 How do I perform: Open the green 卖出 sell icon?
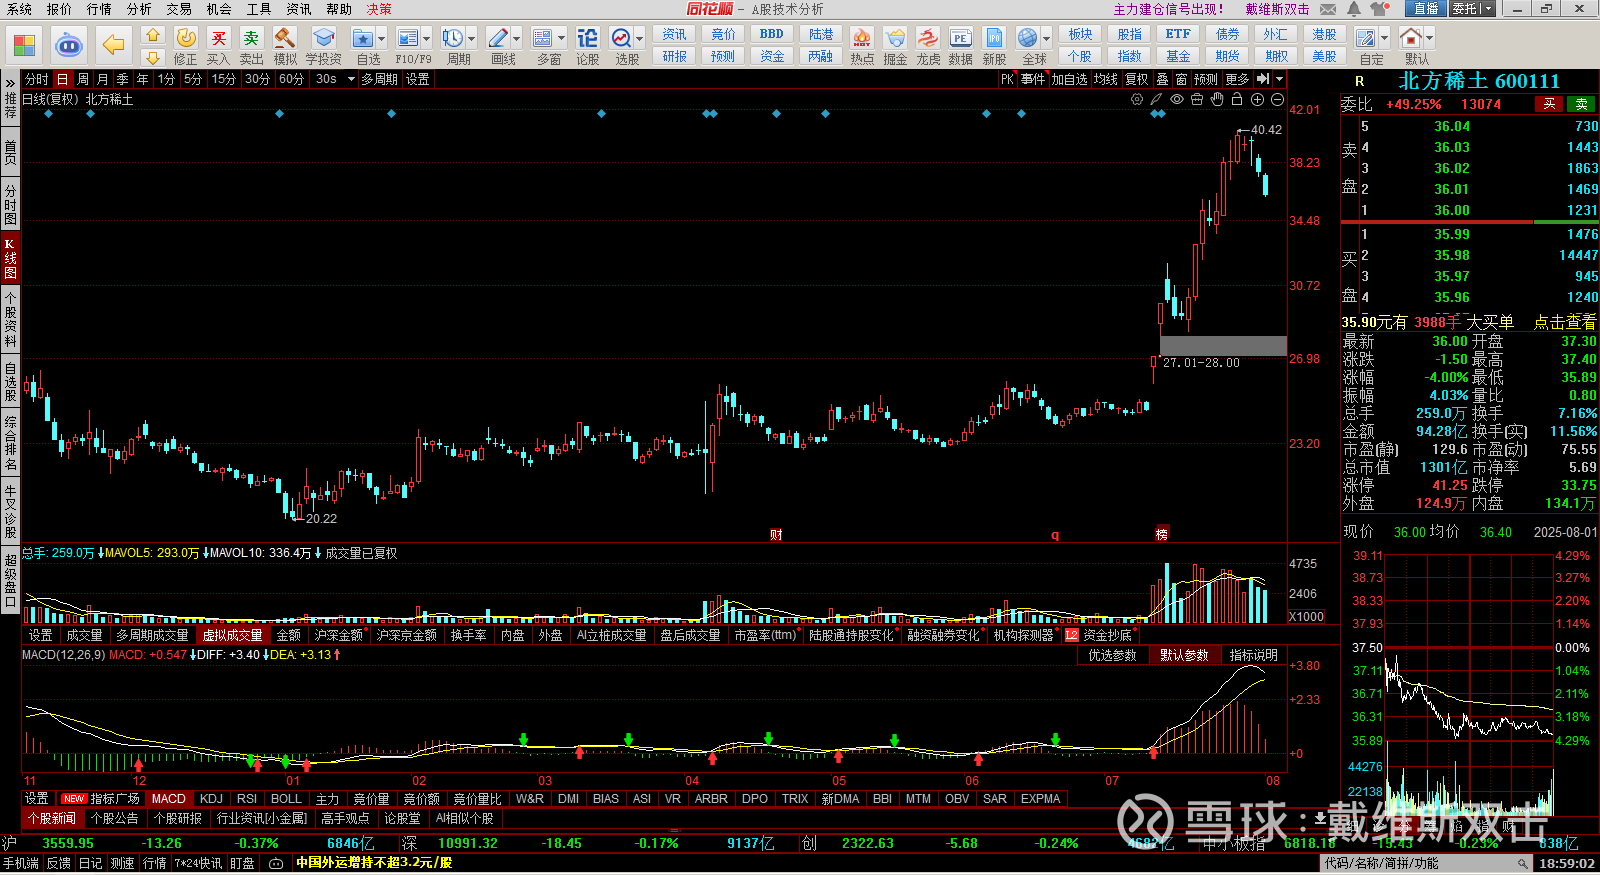pyautogui.click(x=251, y=38)
